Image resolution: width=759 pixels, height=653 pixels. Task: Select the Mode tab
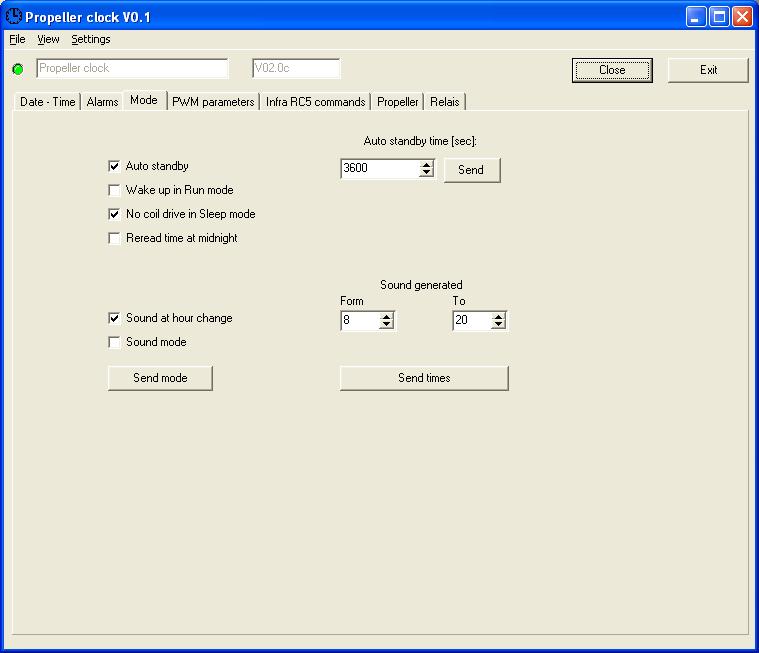tap(144, 100)
